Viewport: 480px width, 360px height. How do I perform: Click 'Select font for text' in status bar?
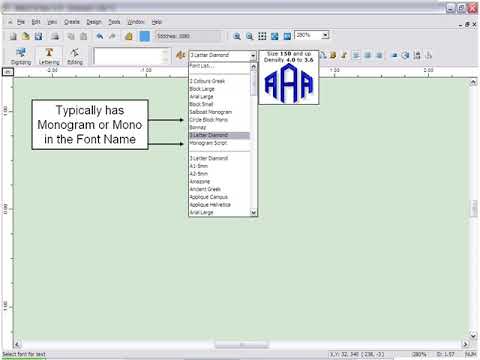[x=24, y=354]
